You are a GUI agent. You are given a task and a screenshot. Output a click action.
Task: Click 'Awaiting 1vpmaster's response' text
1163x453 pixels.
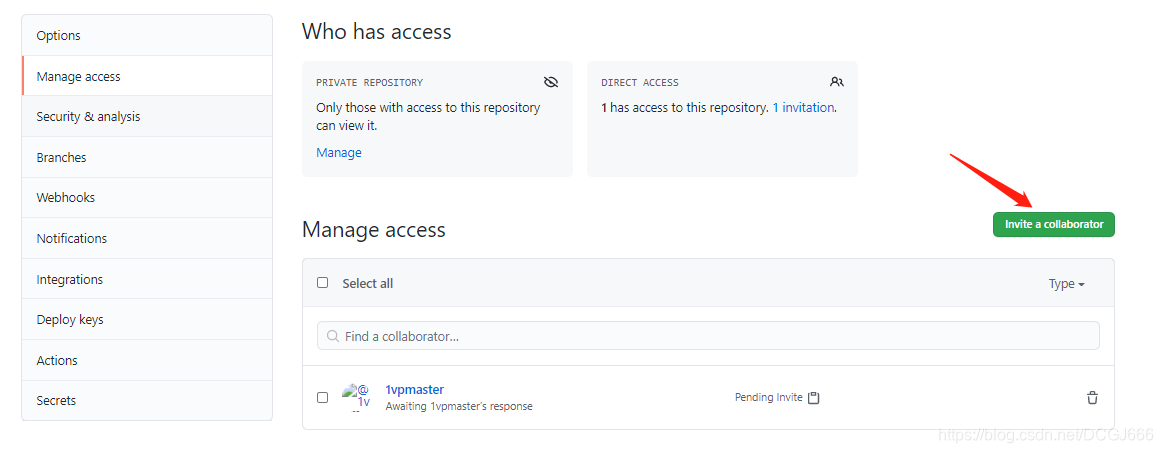click(x=459, y=406)
